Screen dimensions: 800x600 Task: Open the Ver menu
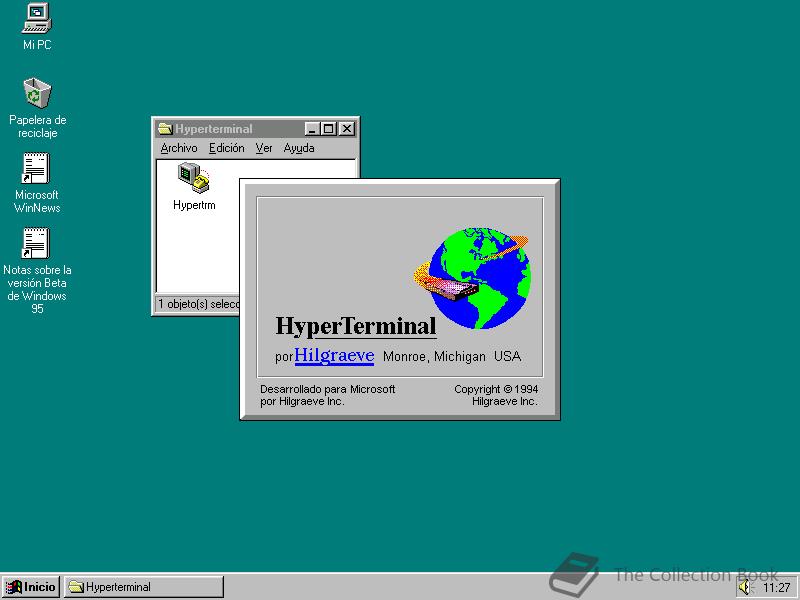pos(264,148)
